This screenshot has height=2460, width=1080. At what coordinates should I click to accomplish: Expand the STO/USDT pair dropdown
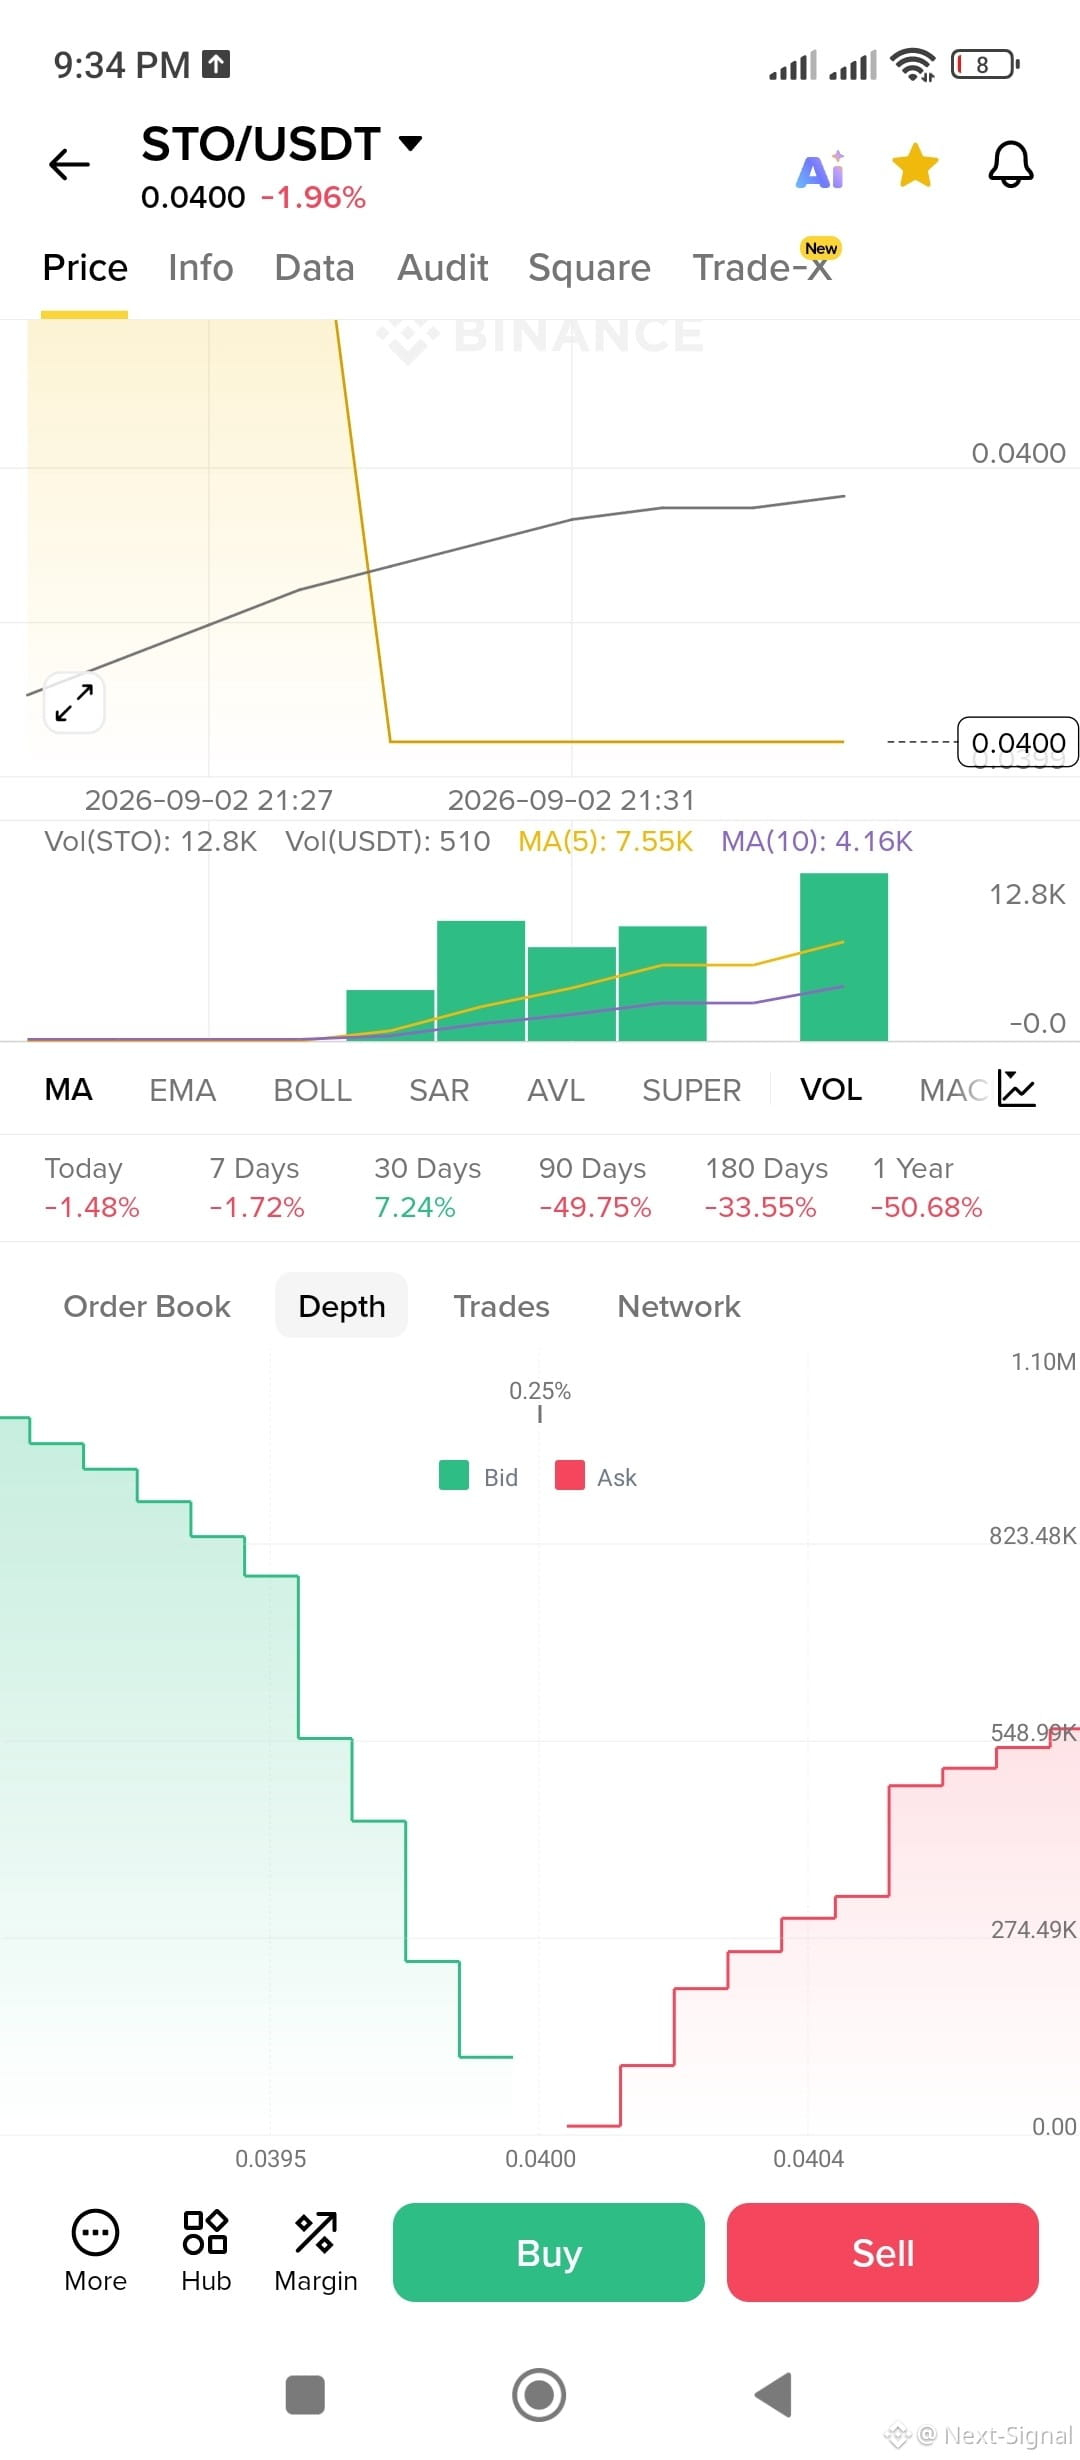pyautogui.click(x=410, y=143)
